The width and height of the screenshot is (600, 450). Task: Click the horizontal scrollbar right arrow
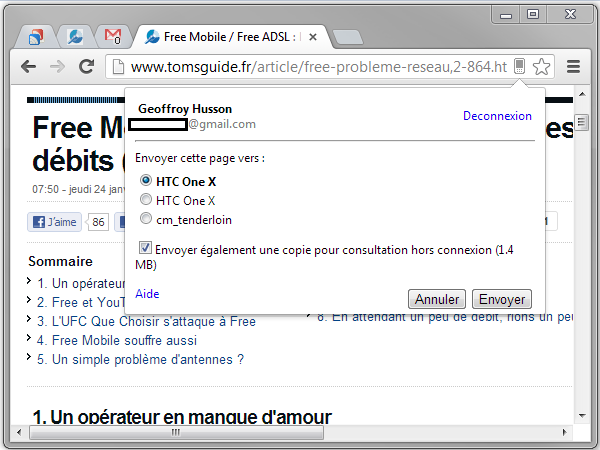pyautogui.click(x=564, y=433)
